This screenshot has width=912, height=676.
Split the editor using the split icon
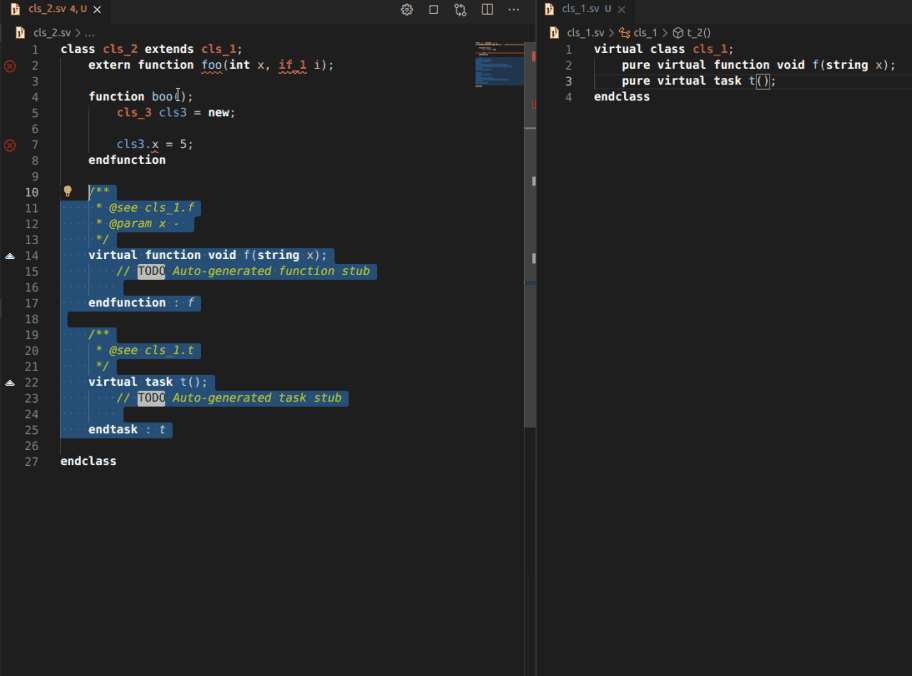[487, 10]
